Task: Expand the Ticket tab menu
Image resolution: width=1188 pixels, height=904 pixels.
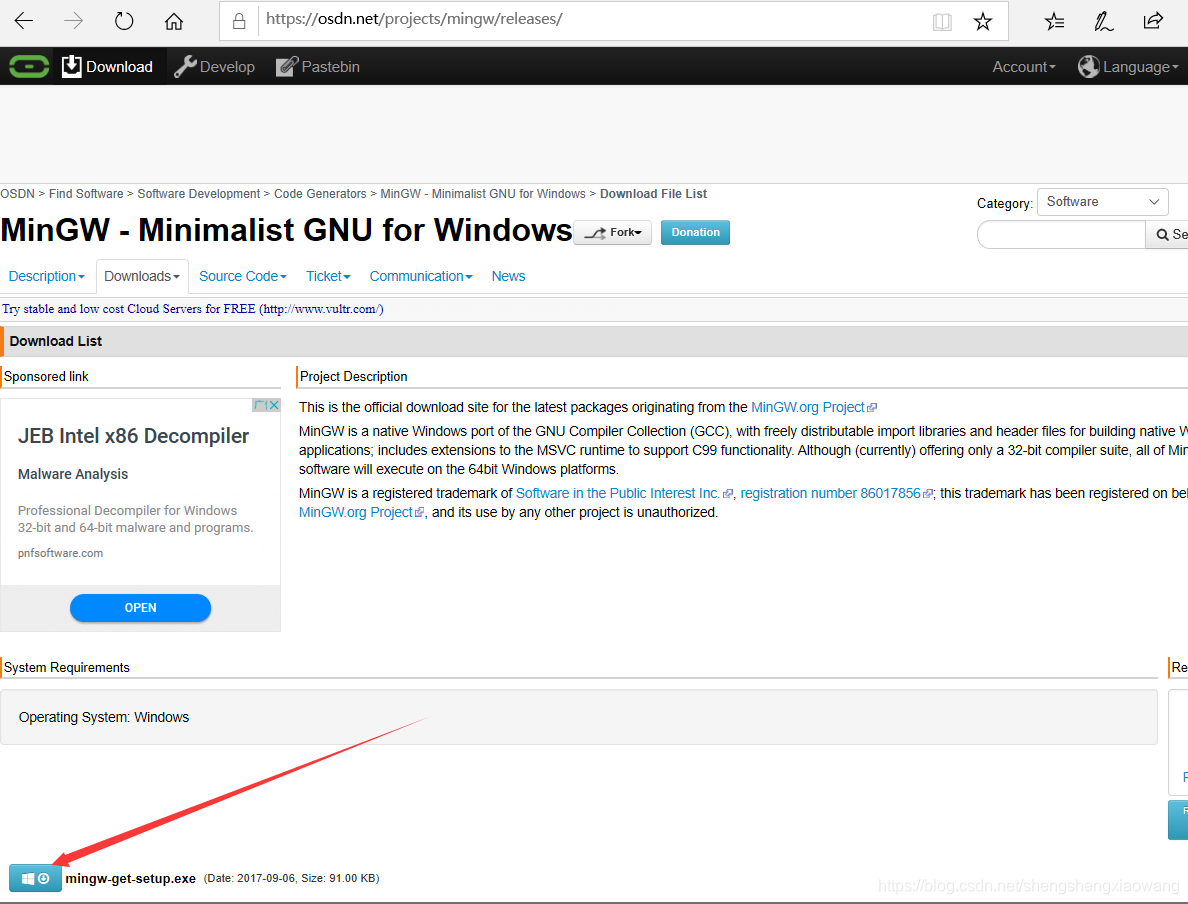Action: coord(328,277)
